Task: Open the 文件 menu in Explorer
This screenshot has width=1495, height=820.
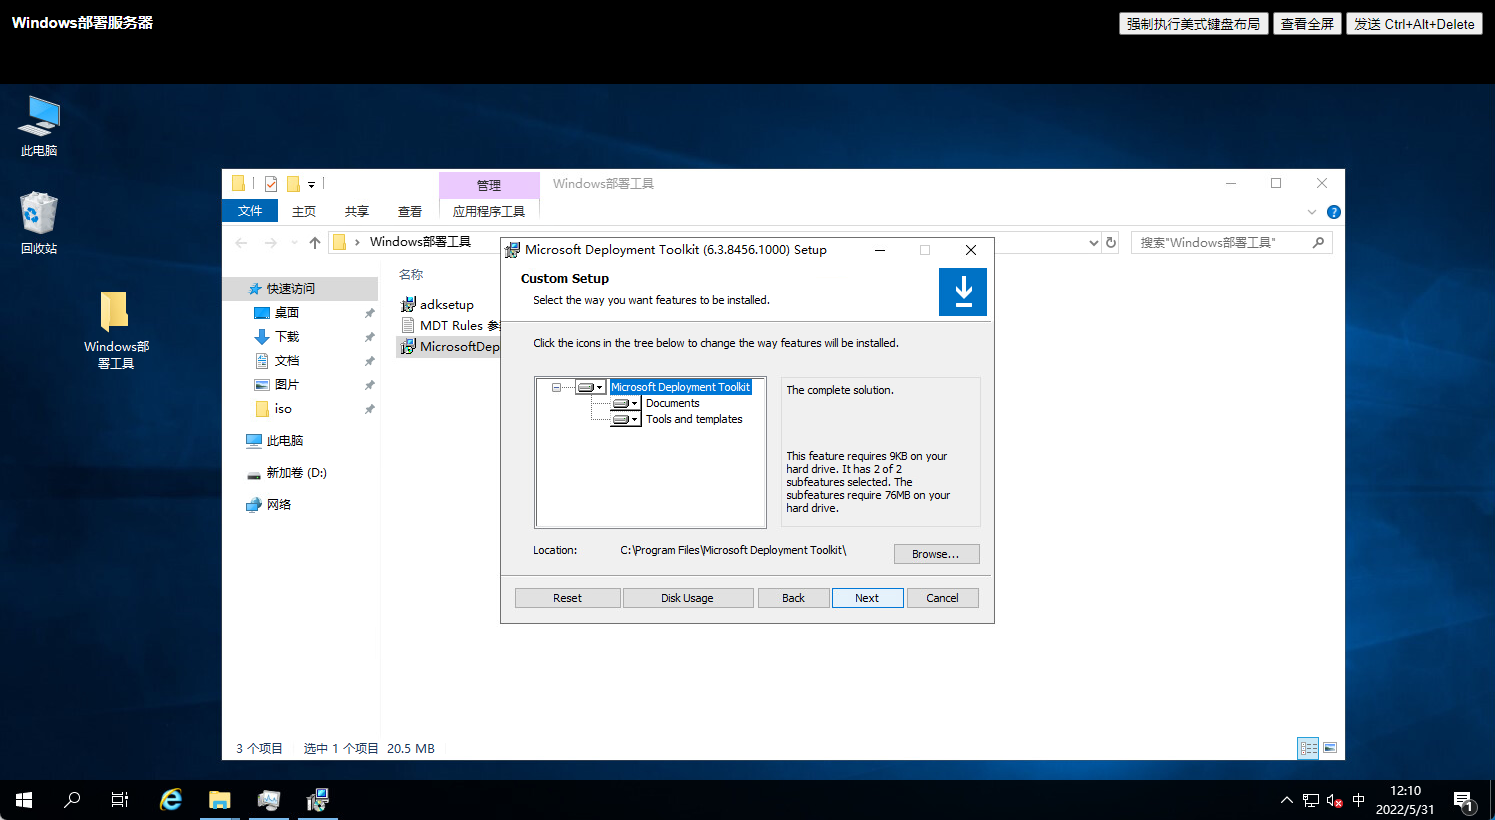Action: point(250,211)
